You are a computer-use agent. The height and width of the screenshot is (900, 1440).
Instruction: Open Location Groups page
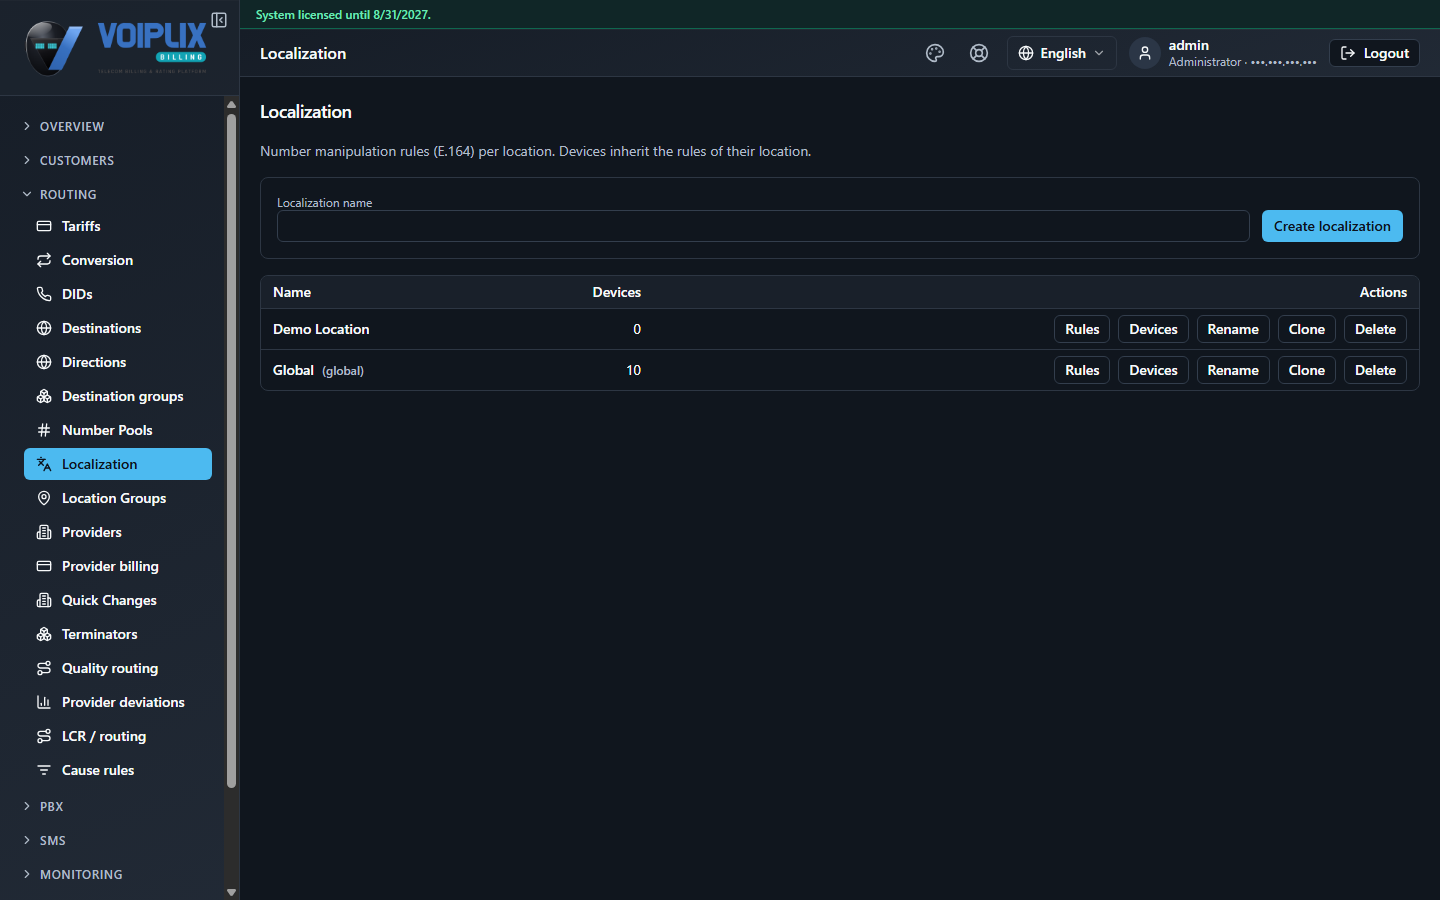[118, 498]
